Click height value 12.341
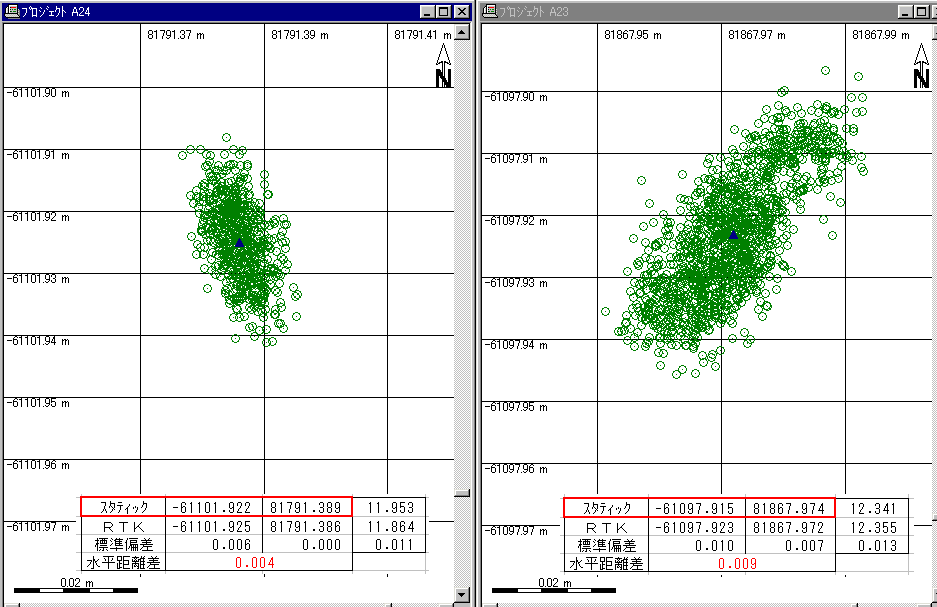 (874, 509)
